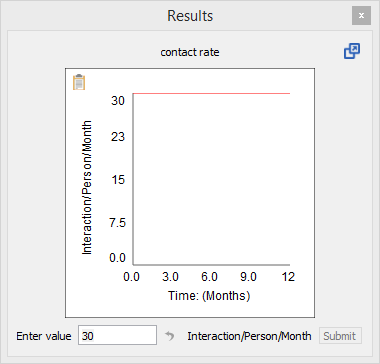This screenshot has width=380, height=364.
Task: Click the 12 tick on the time axis
Action: (288, 277)
